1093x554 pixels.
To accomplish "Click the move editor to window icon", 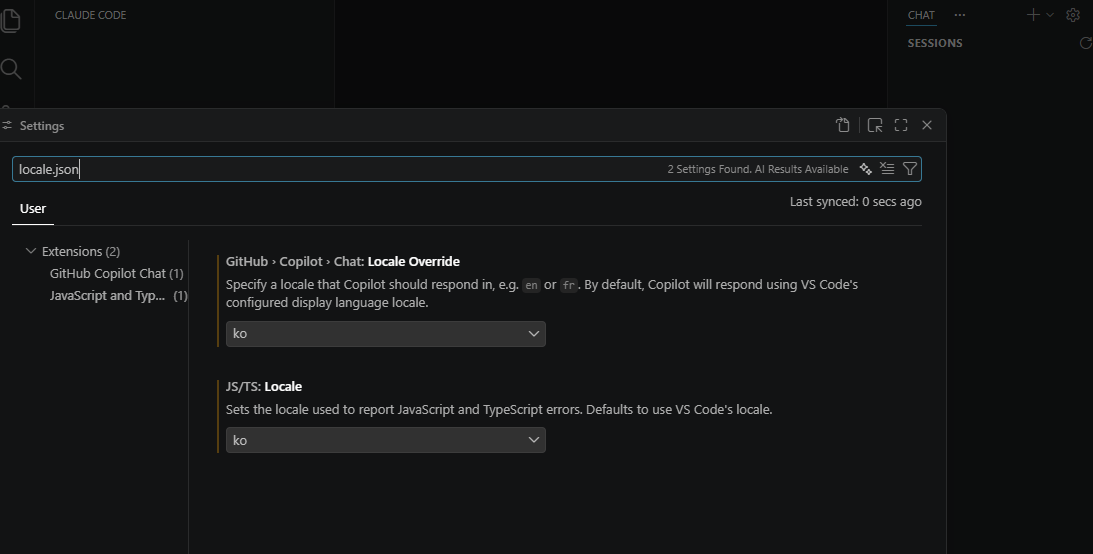I will pyautogui.click(x=875, y=125).
